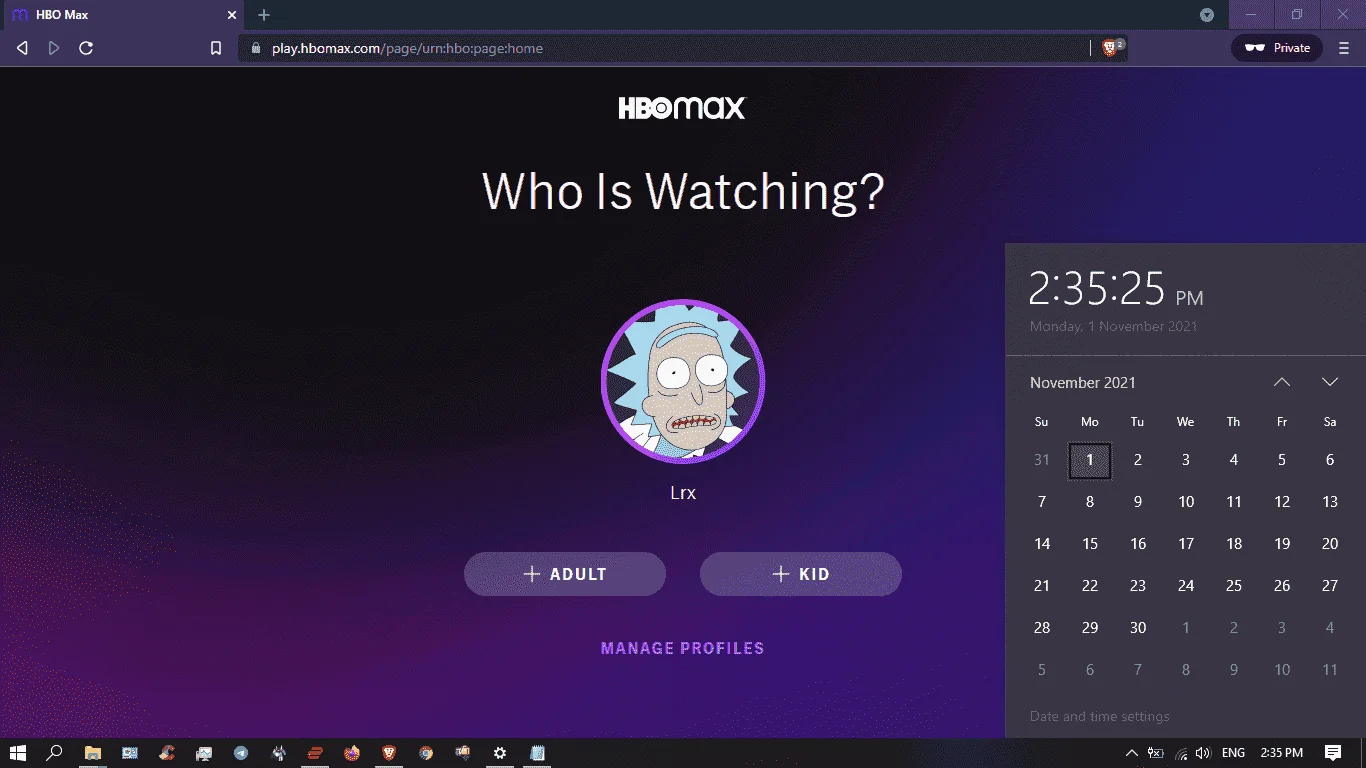The width and height of the screenshot is (1366, 768).
Task: Open Manage Profiles
Action: [x=683, y=648]
